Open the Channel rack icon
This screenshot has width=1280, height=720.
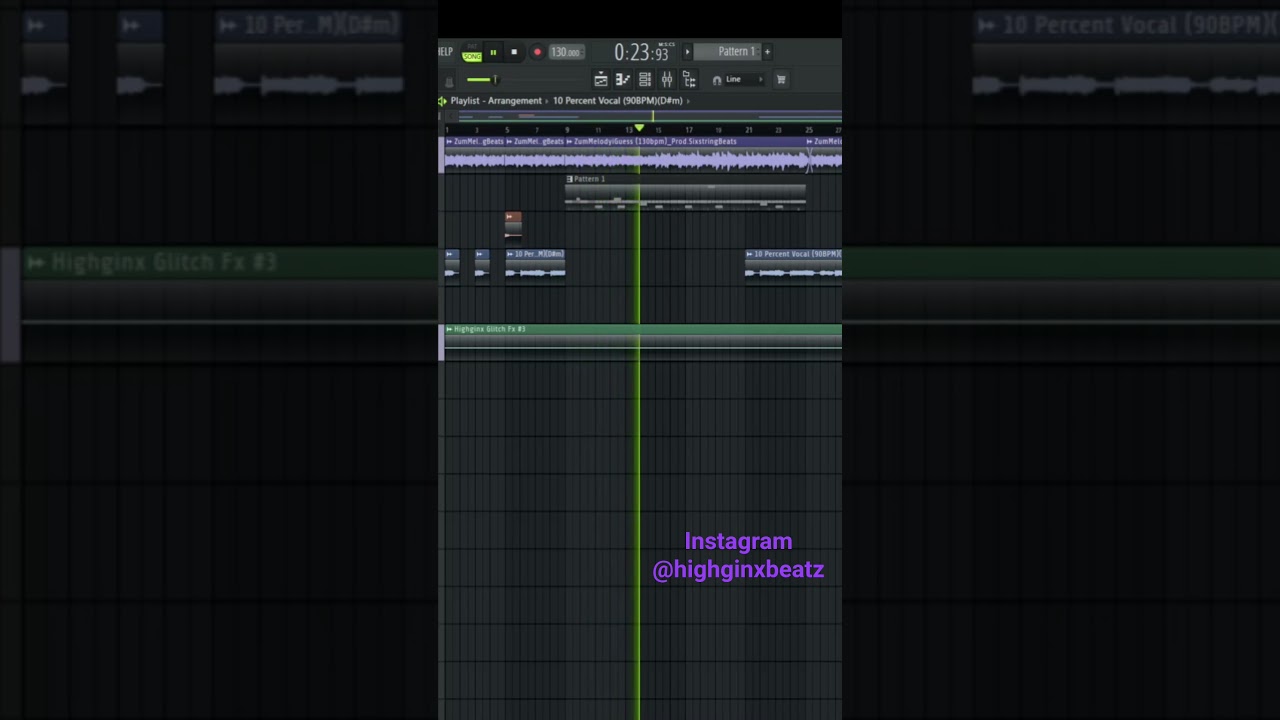(x=645, y=80)
